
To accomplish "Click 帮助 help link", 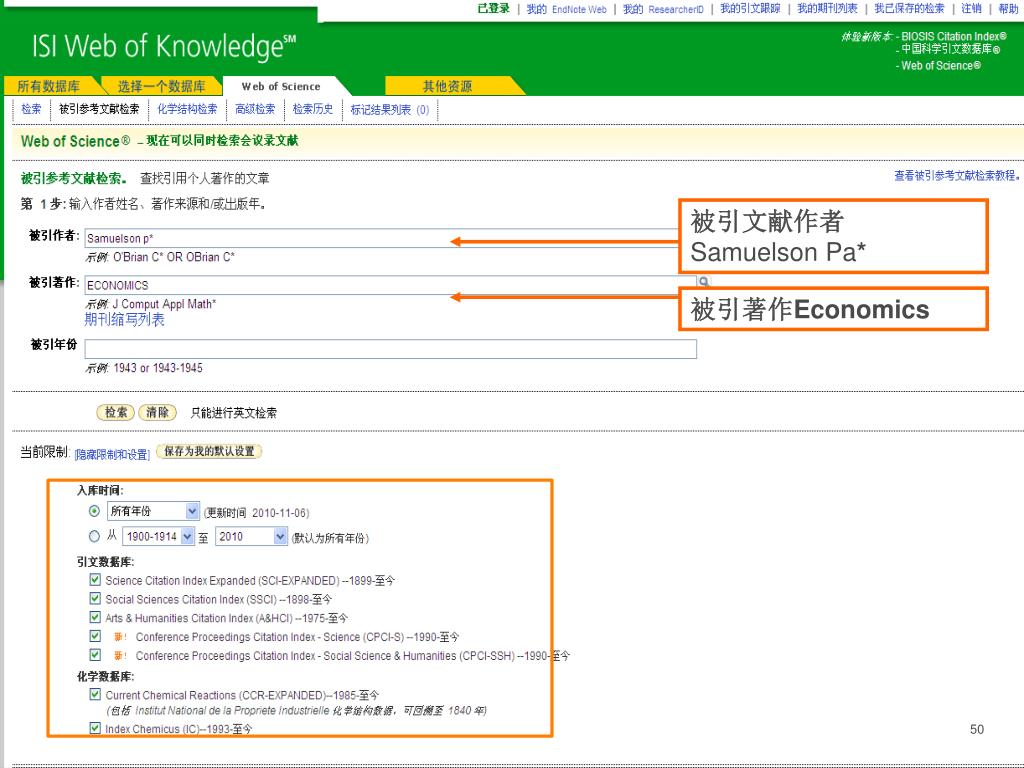I will pyautogui.click(x=1008, y=8).
